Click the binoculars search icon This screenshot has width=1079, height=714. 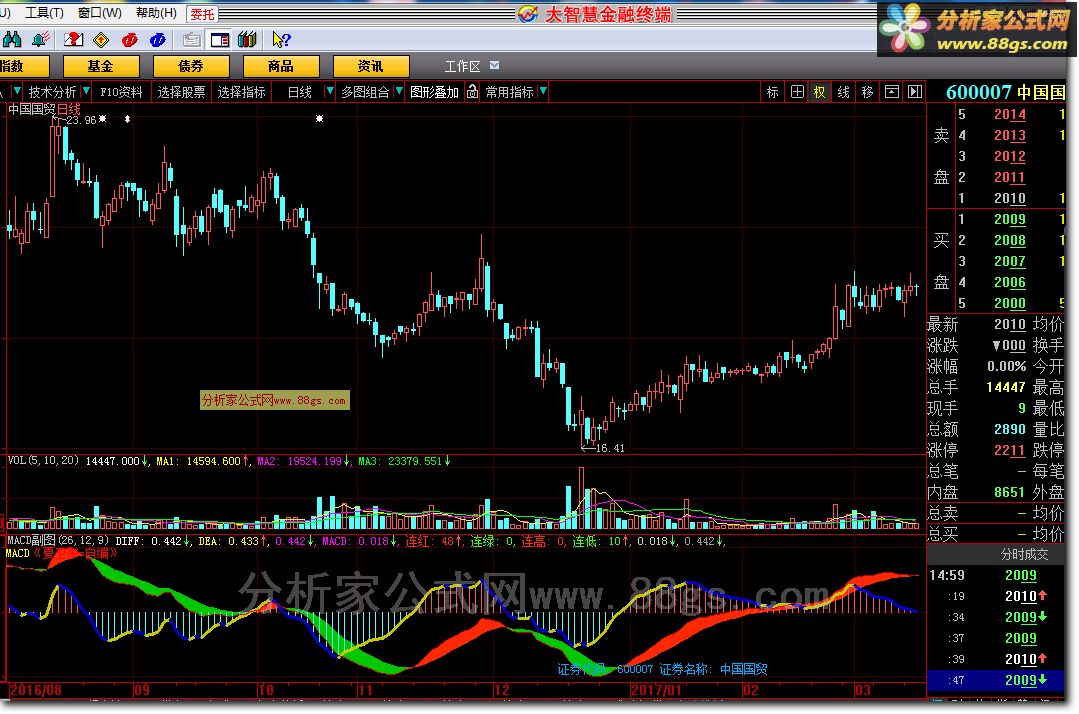click(x=12, y=40)
